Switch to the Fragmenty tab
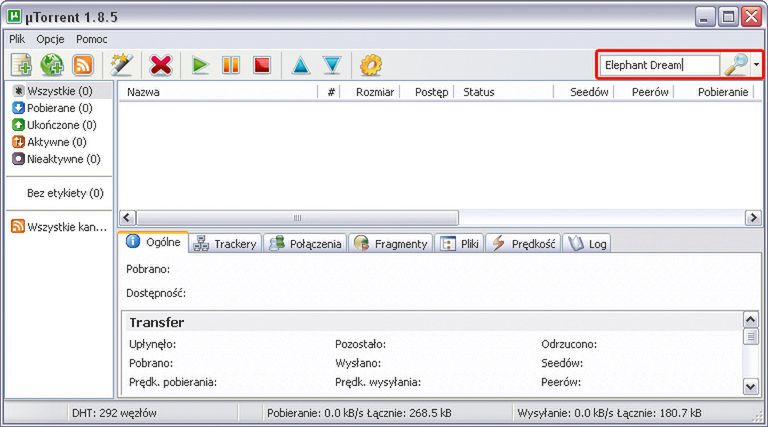Viewport: 768px width, 427px height. click(x=391, y=243)
